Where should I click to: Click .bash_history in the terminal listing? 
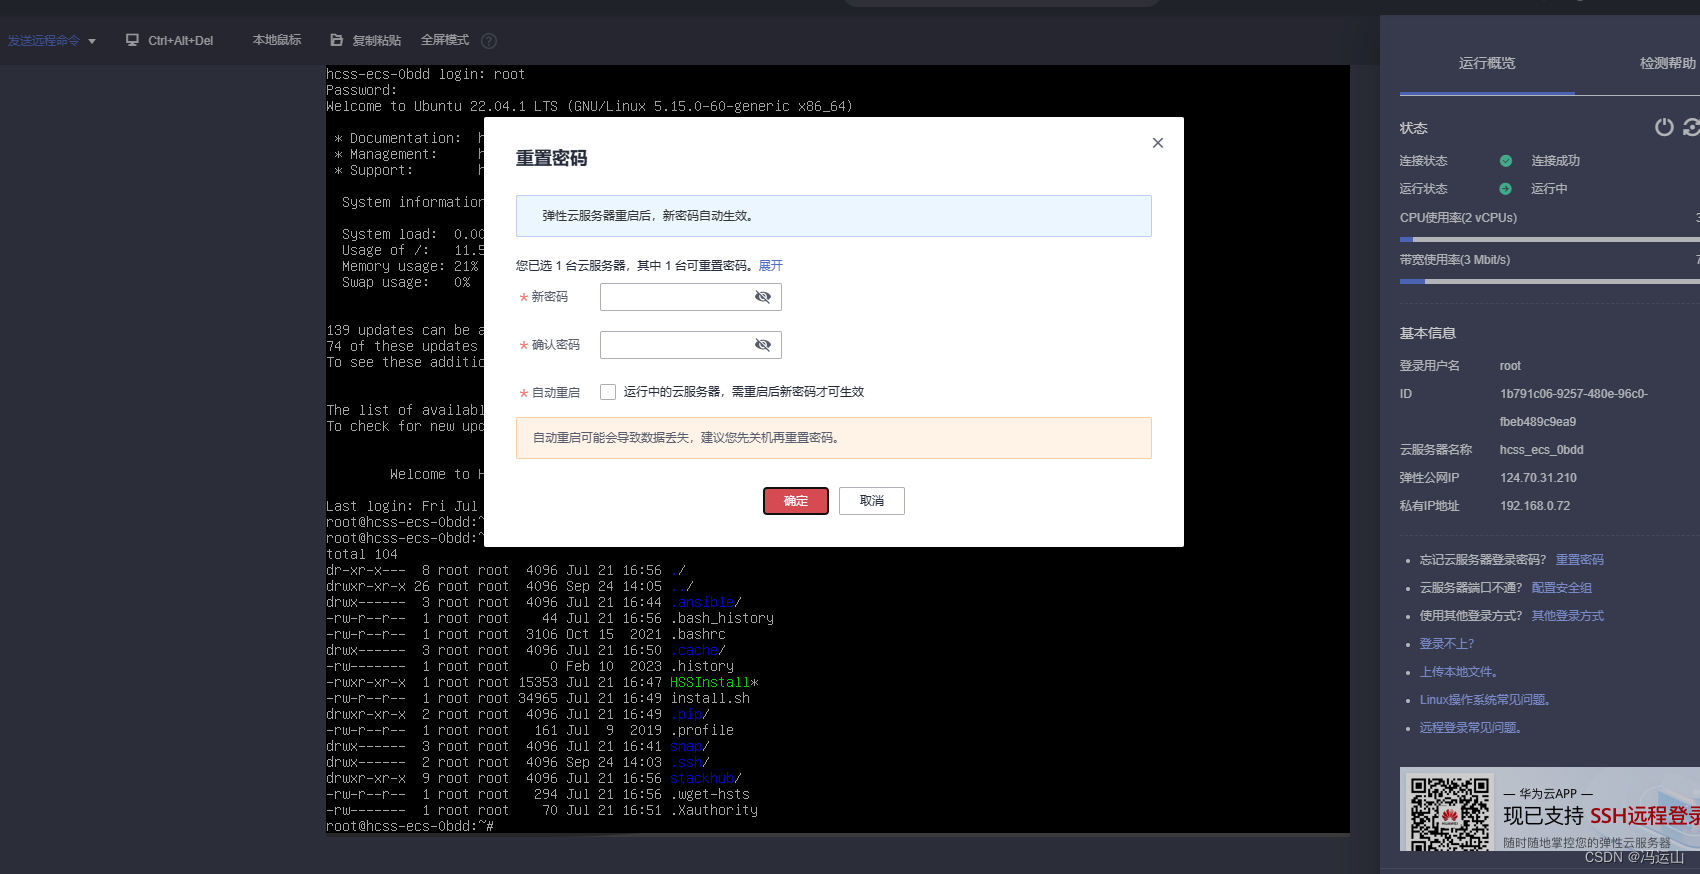point(722,619)
